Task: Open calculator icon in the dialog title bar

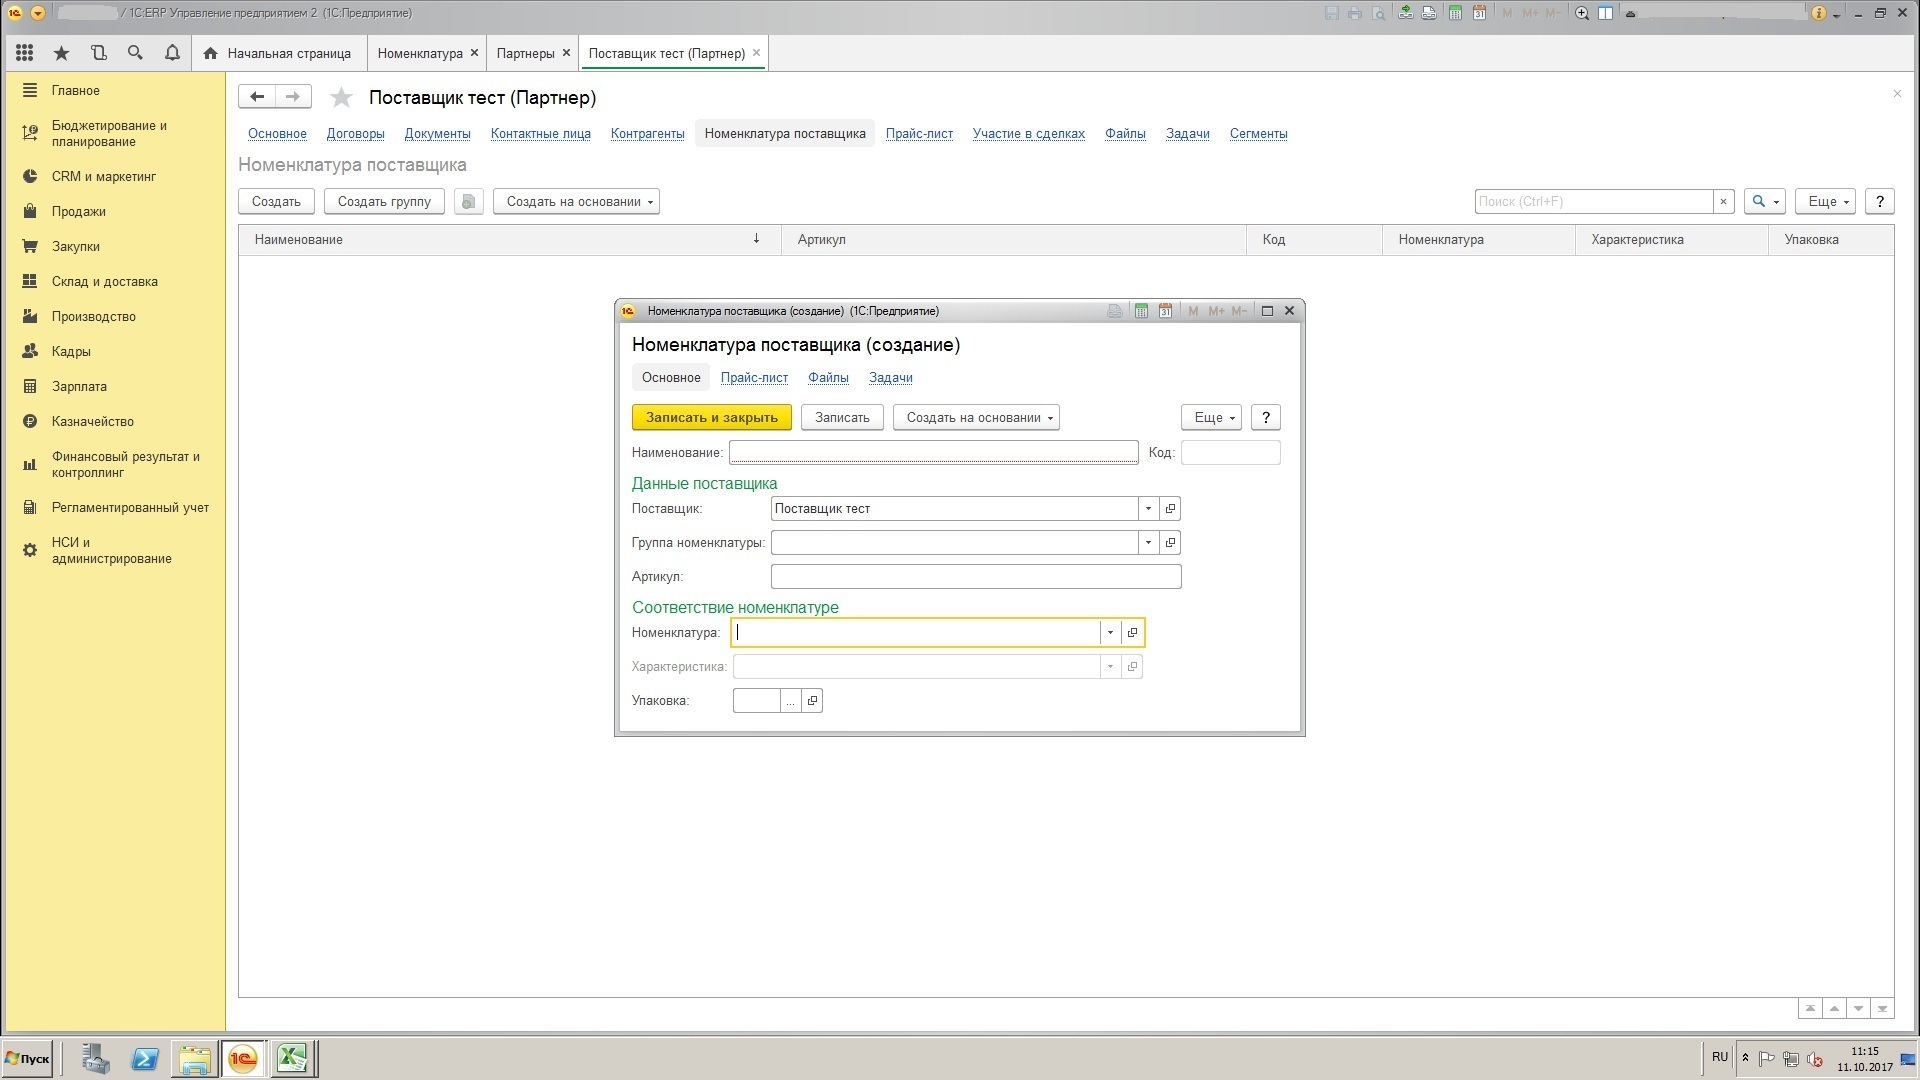Action: (x=1141, y=311)
